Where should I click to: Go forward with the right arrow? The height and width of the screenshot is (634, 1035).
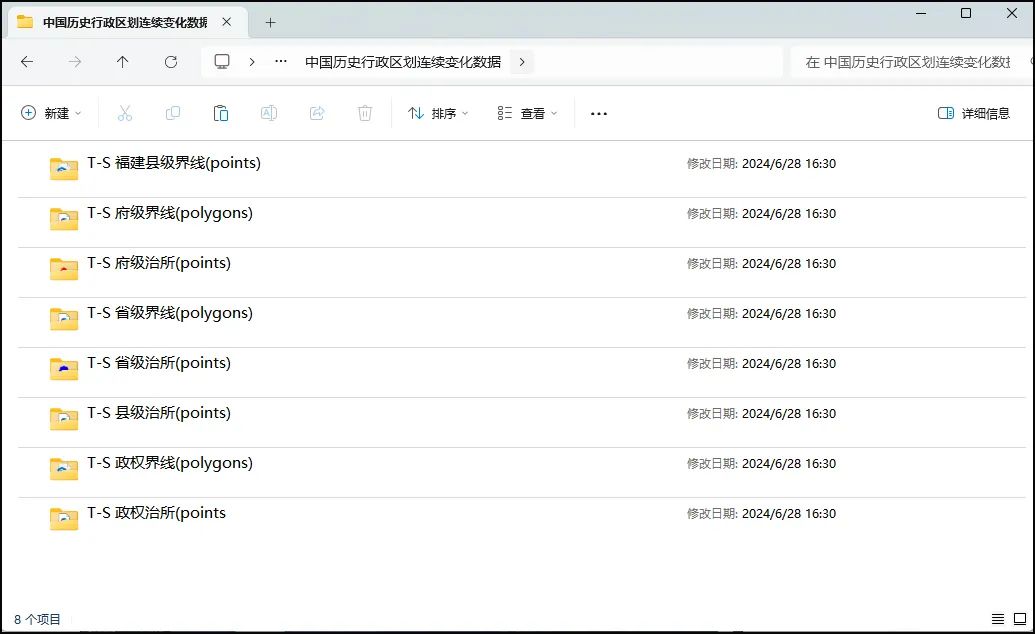(75, 62)
